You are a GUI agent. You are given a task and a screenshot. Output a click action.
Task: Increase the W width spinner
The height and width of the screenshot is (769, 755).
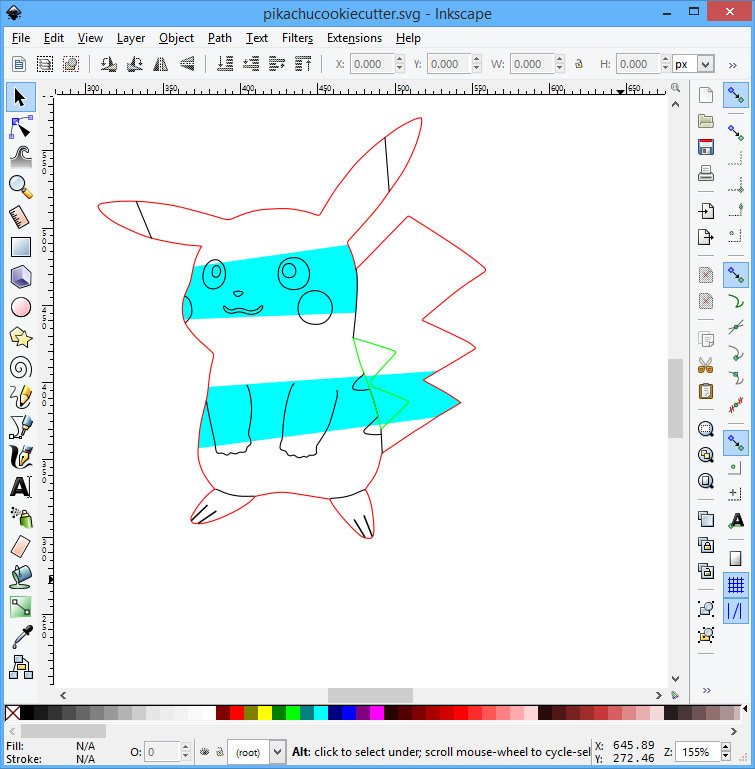pyautogui.click(x=560, y=59)
